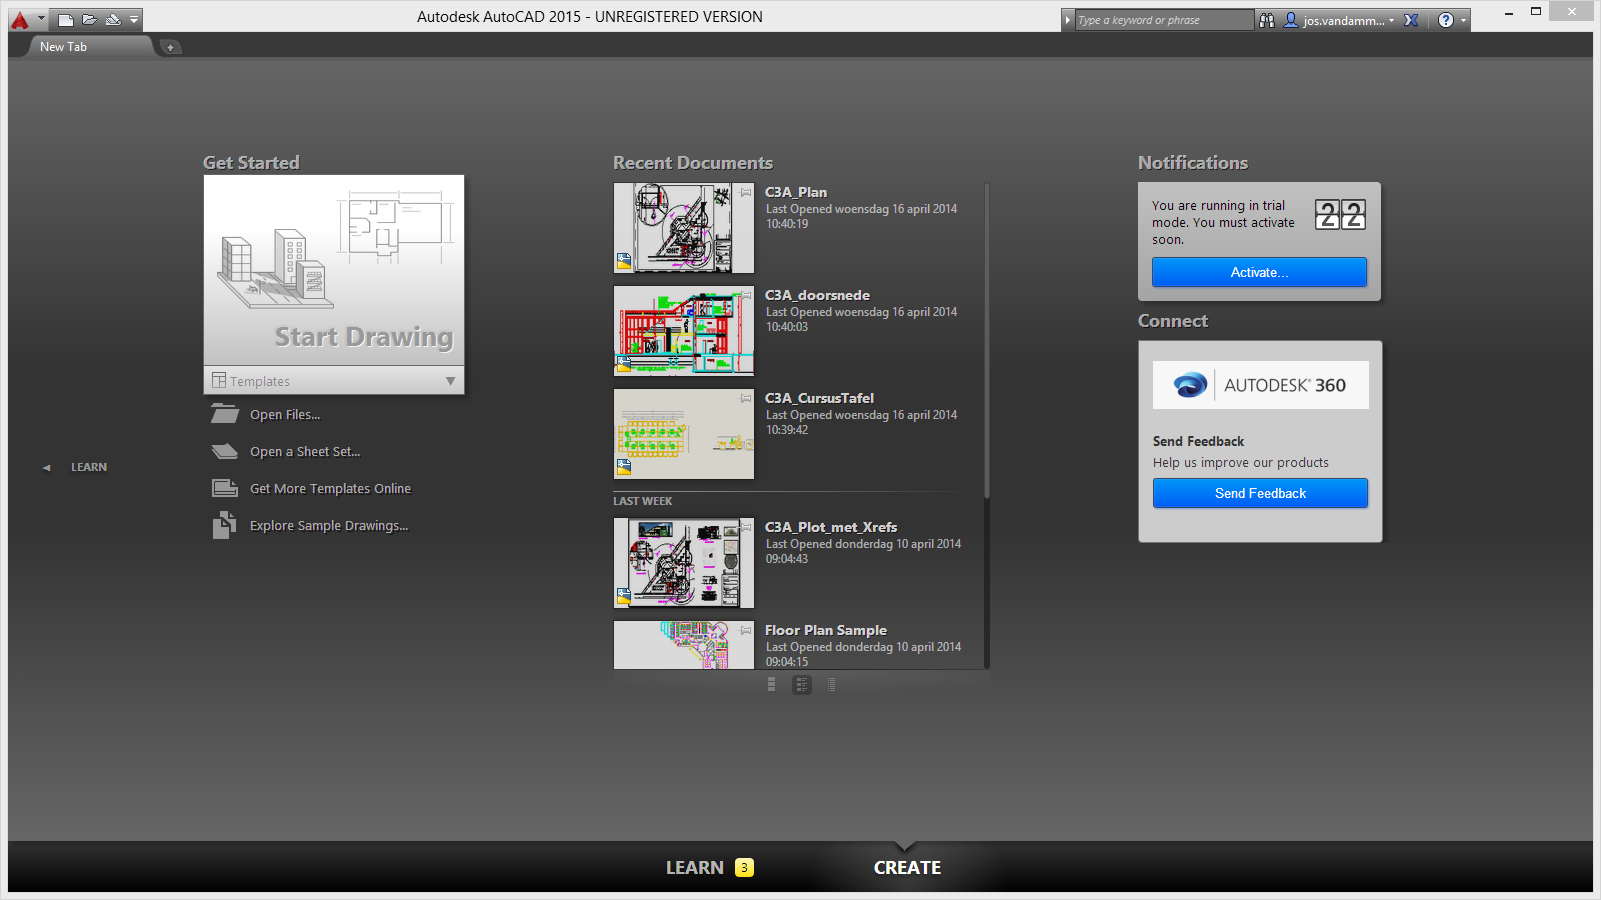Click the C3A_doorsnede document title
Image resolution: width=1601 pixels, height=900 pixels.
[817, 295]
